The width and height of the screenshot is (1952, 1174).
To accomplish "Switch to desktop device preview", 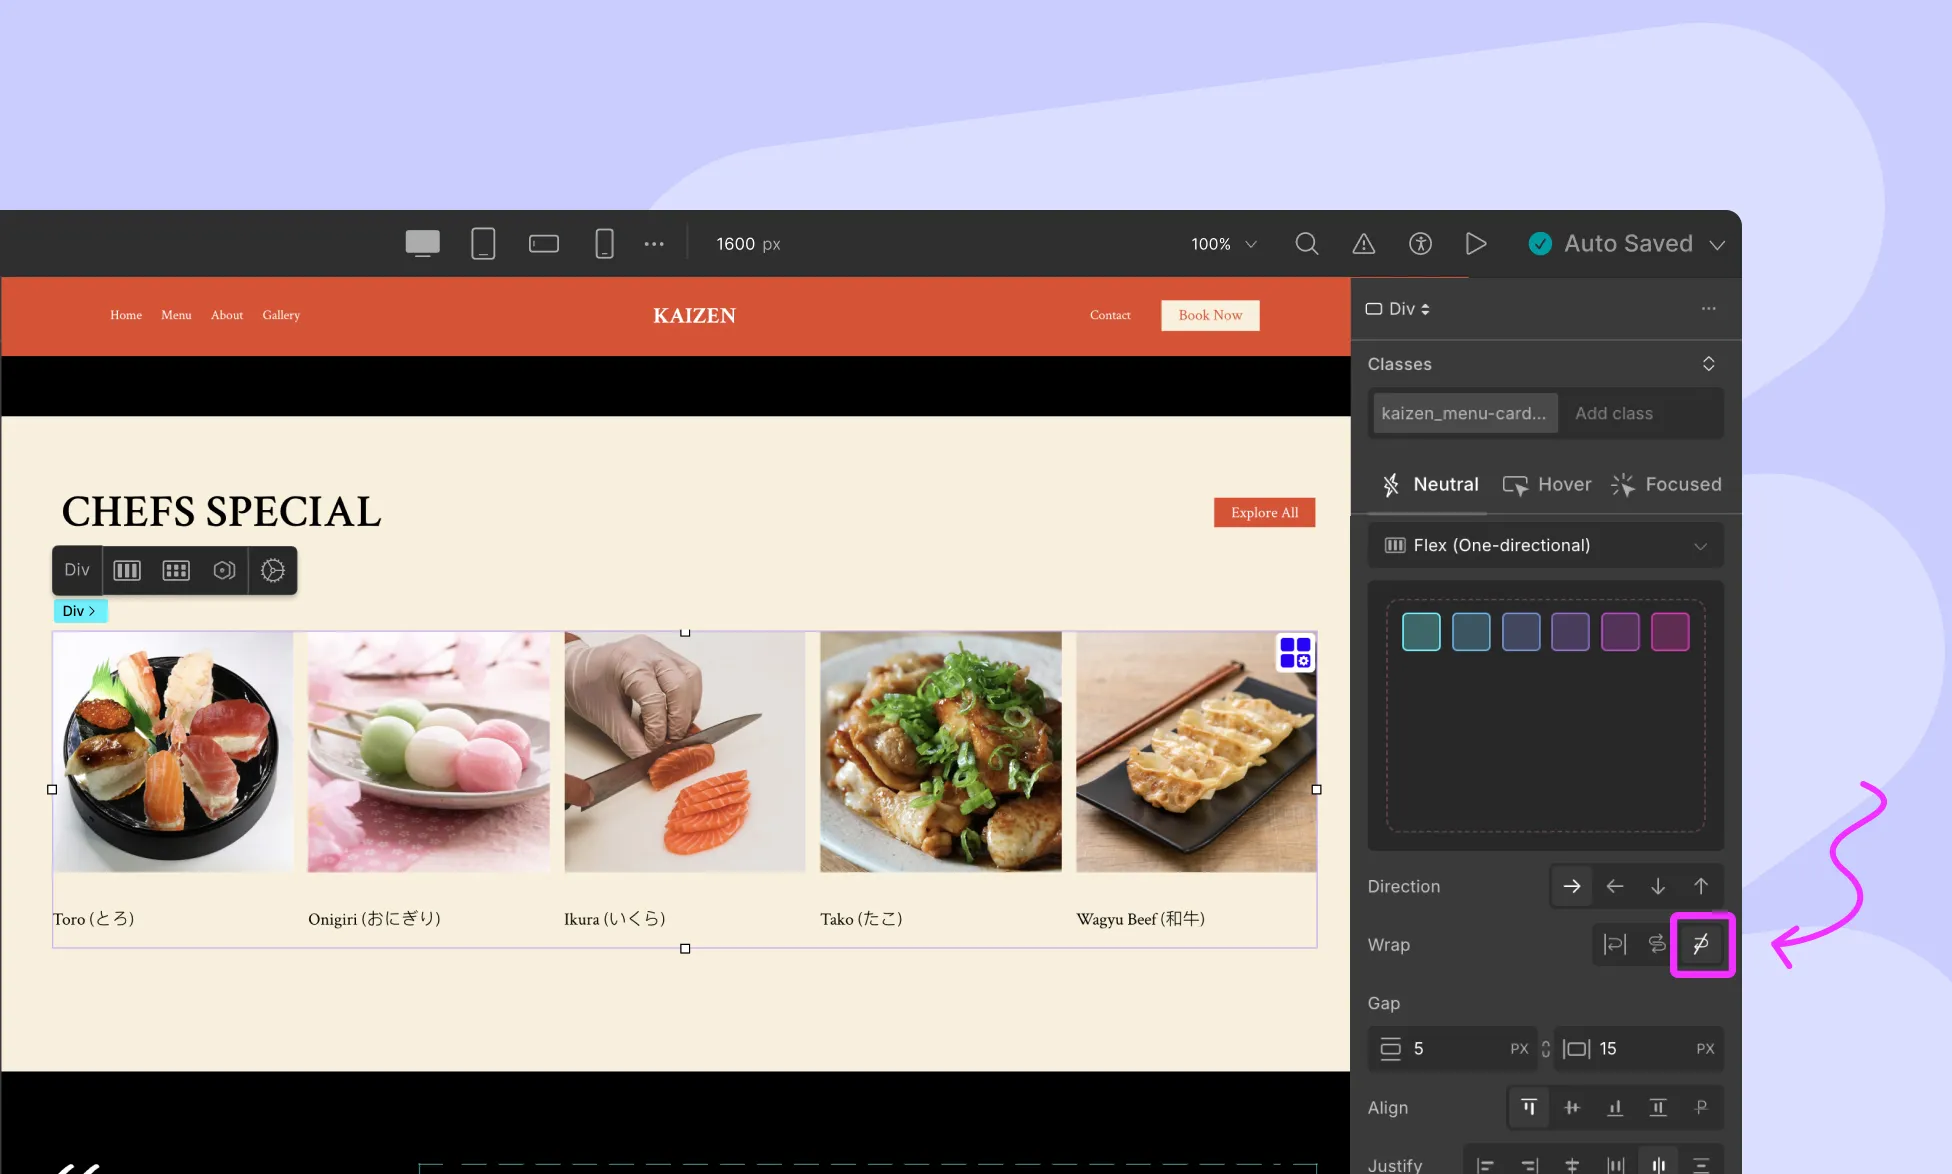I will point(422,243).
